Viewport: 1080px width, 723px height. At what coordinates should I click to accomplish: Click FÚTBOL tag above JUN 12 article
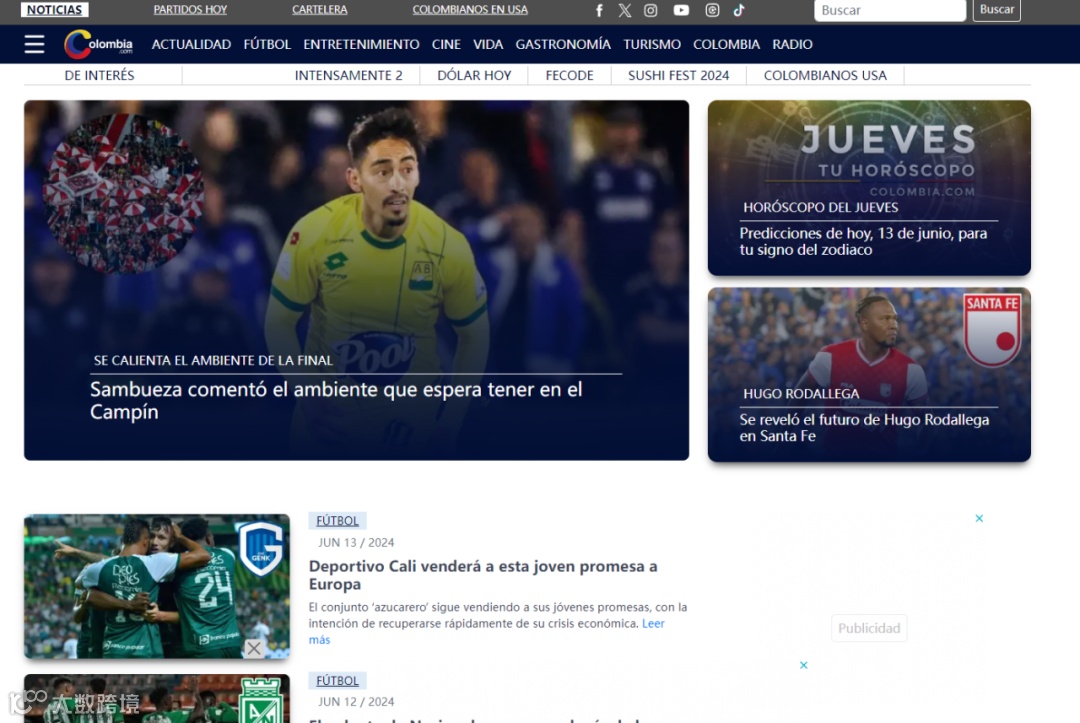click(x=338, y=680)
